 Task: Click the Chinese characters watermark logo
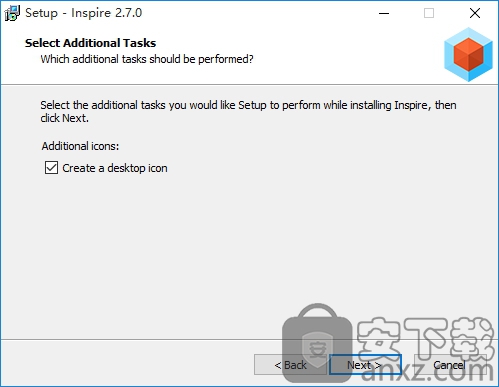tap(425, 338)
